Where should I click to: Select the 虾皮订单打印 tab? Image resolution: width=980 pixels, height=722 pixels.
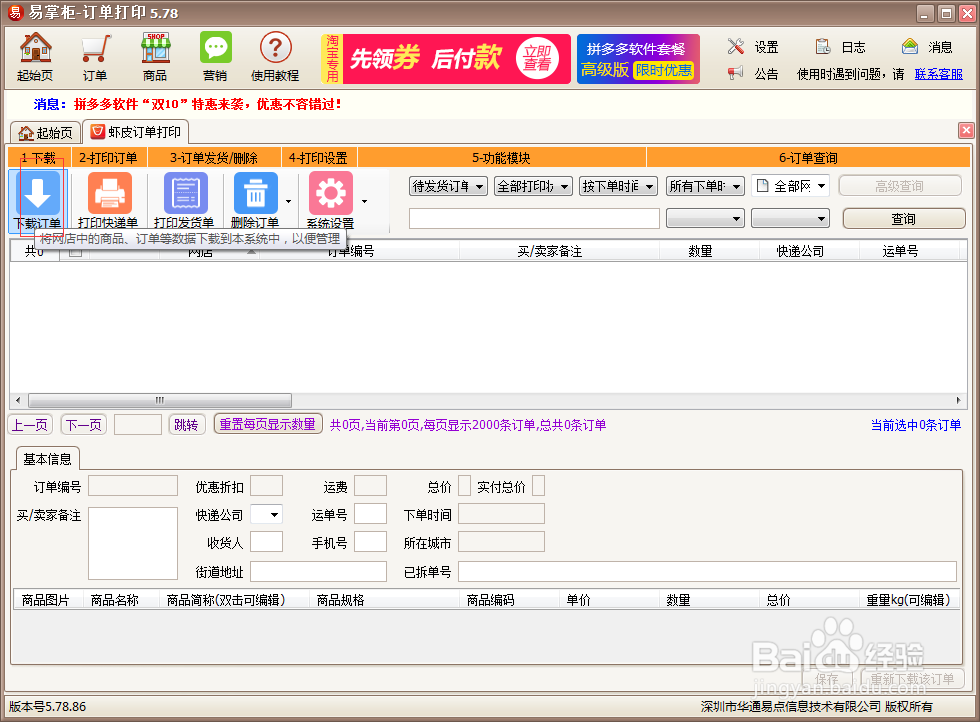click(x=135, y=131)
